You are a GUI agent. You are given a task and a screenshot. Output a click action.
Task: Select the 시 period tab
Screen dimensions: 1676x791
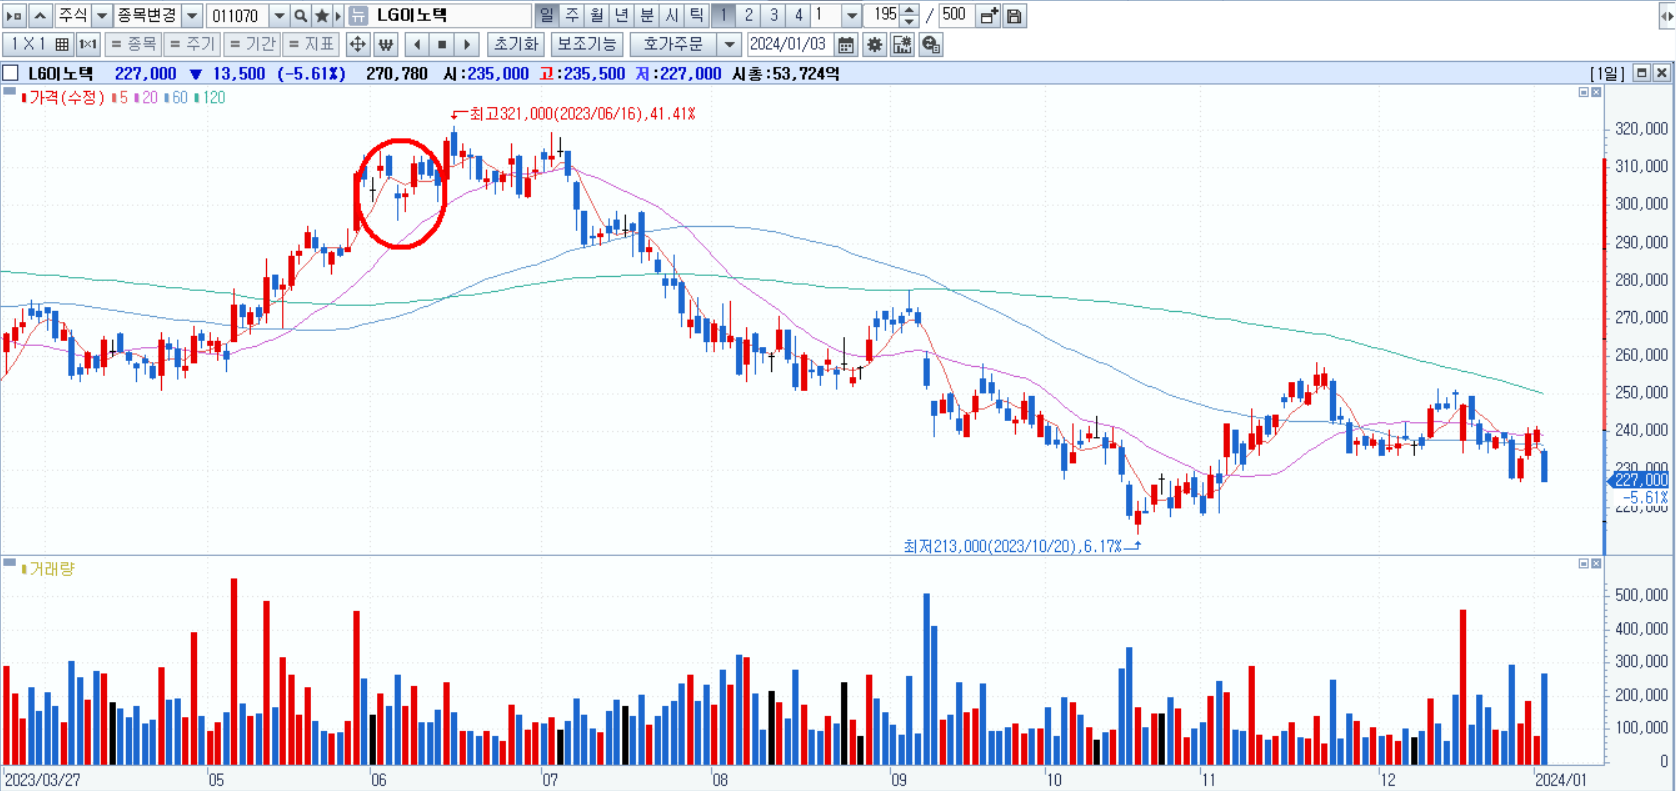point(671,15)
